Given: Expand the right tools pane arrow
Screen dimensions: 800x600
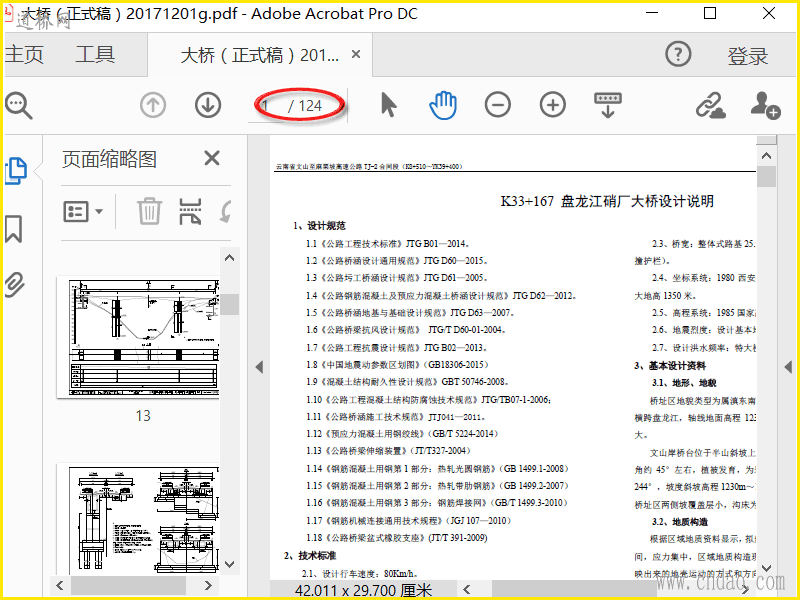Looking at the screenshot, I should (788, 367).
